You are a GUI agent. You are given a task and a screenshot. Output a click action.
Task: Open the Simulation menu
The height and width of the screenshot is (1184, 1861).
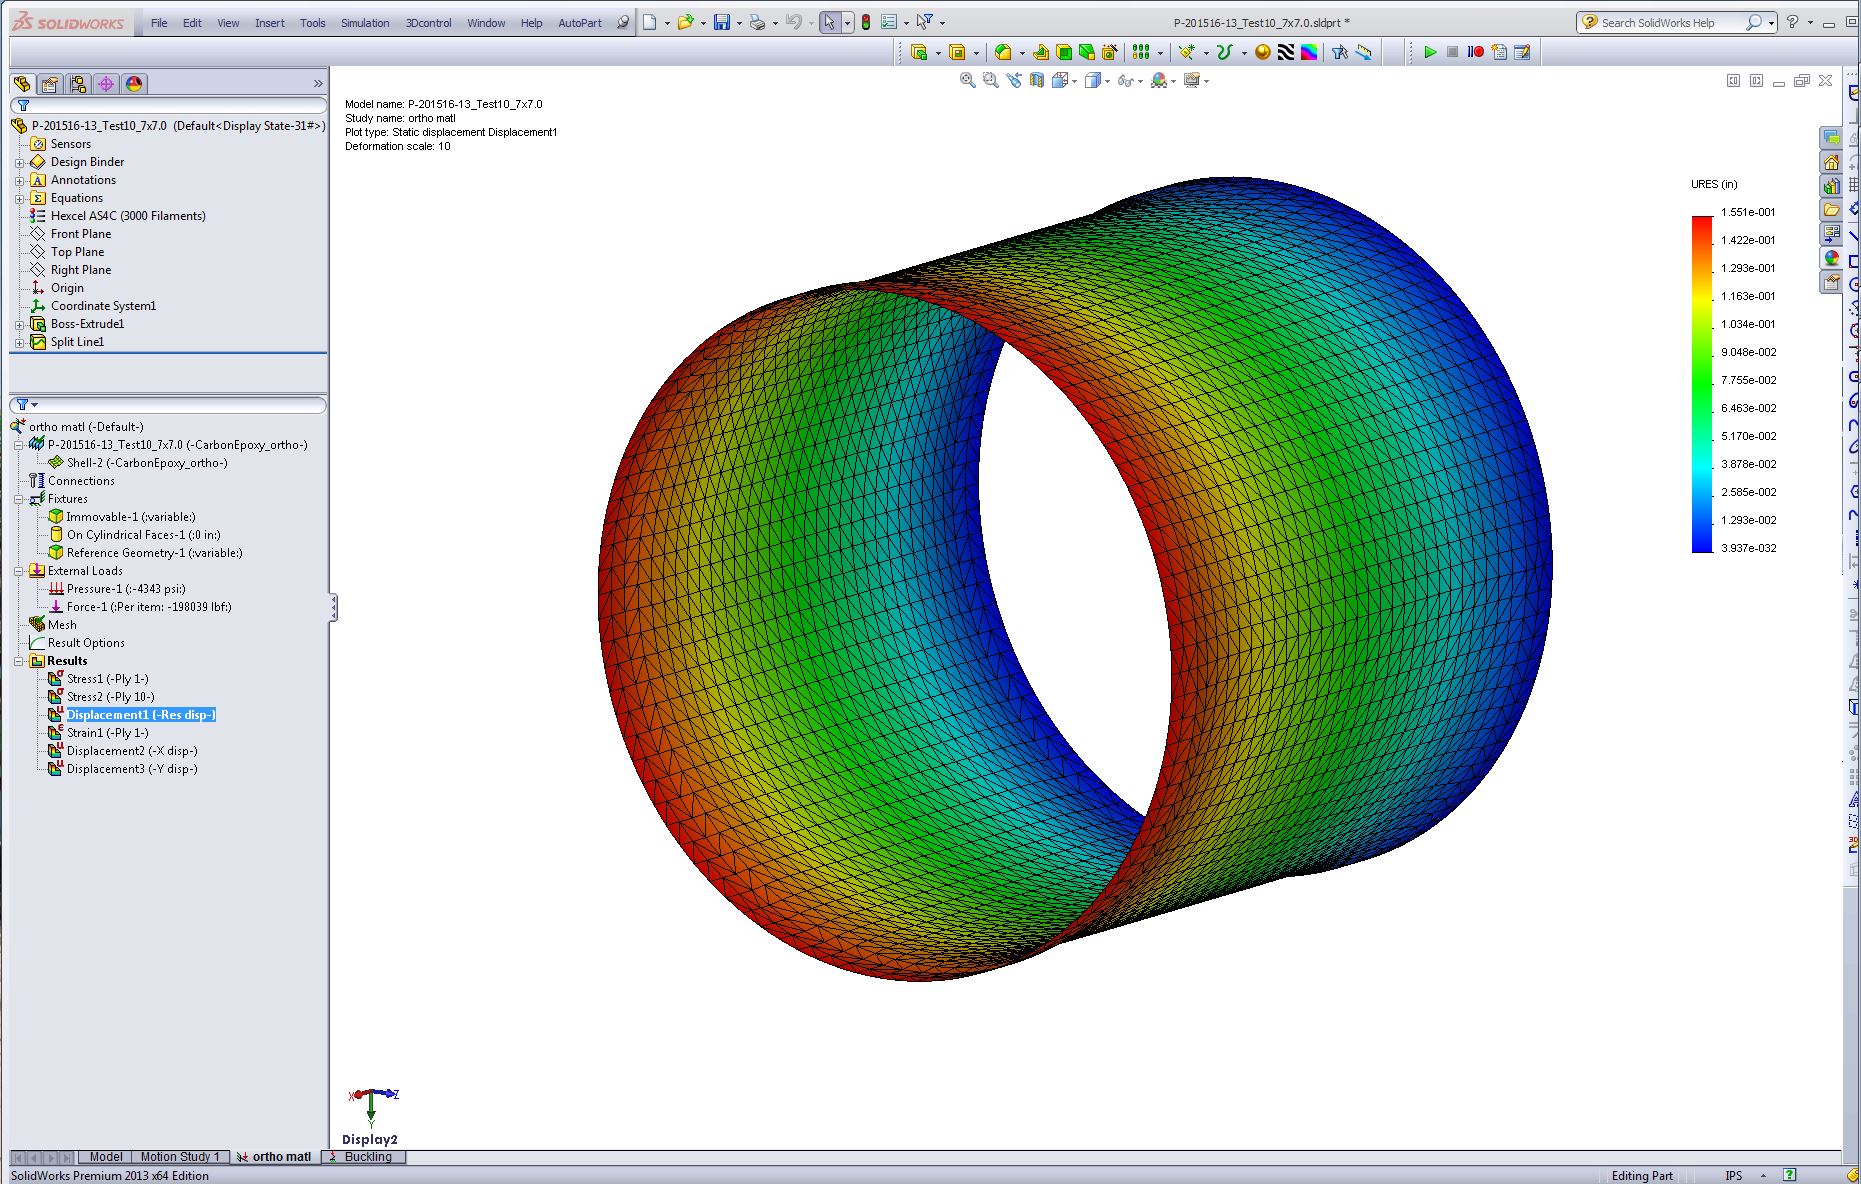(x=365, y=23)
